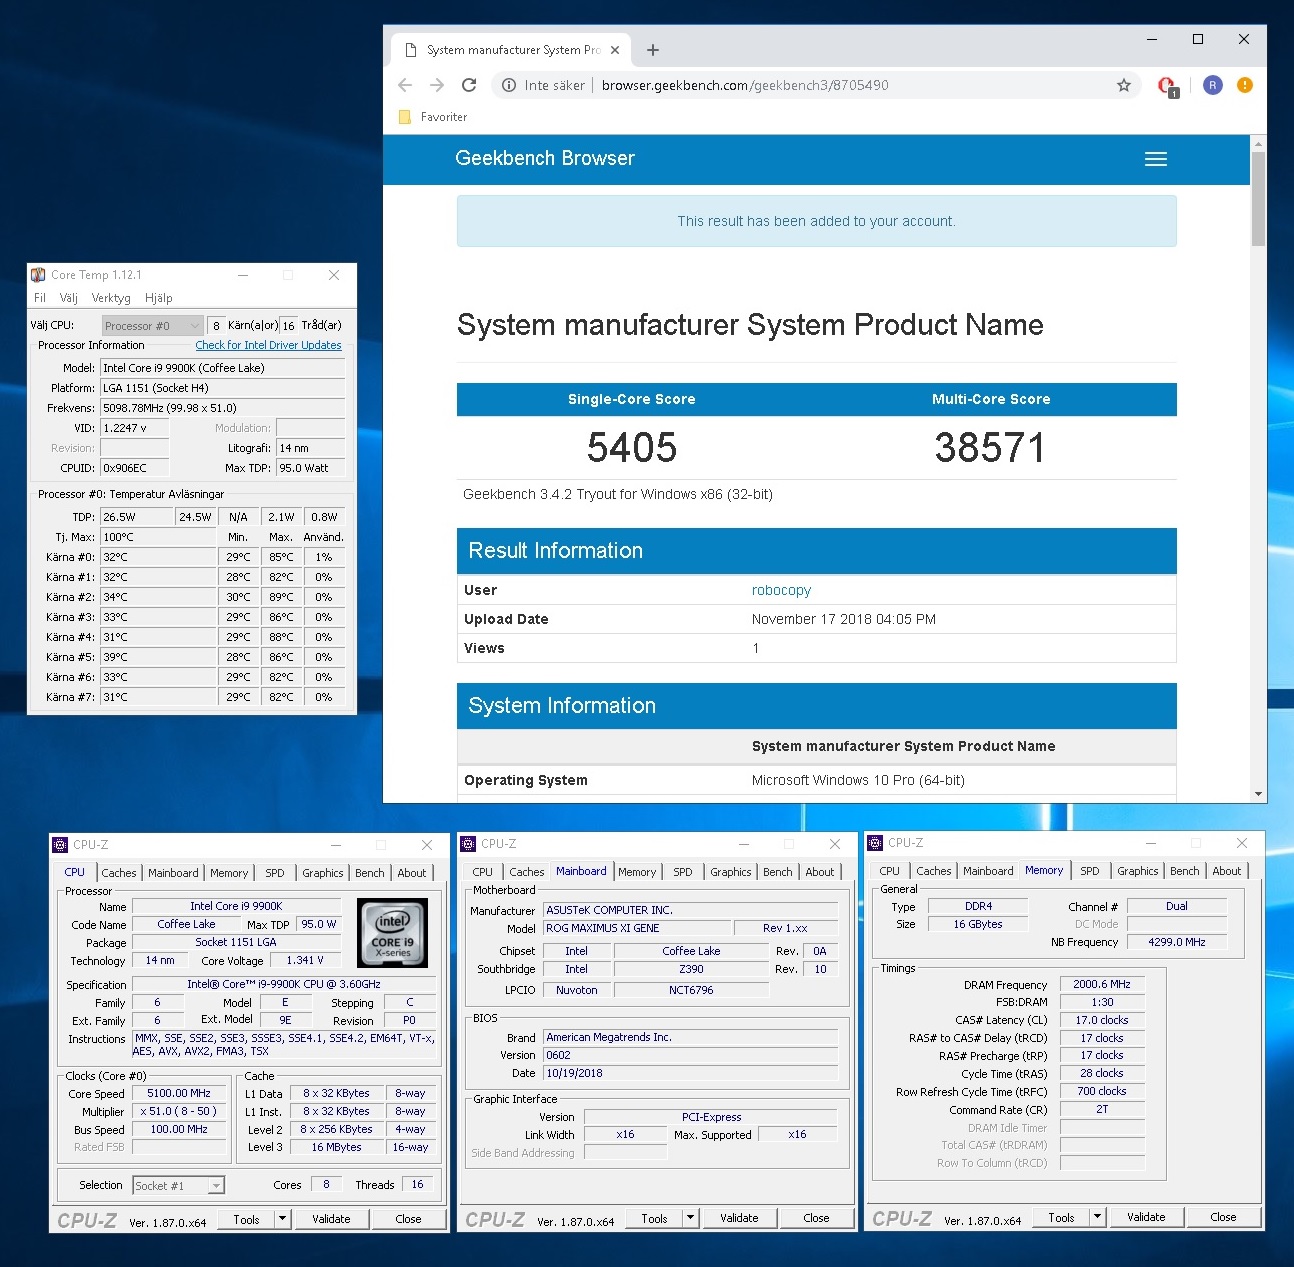Expand Tools dropdown arrow in CPU-Z Mainboard window

point(690,1218)
